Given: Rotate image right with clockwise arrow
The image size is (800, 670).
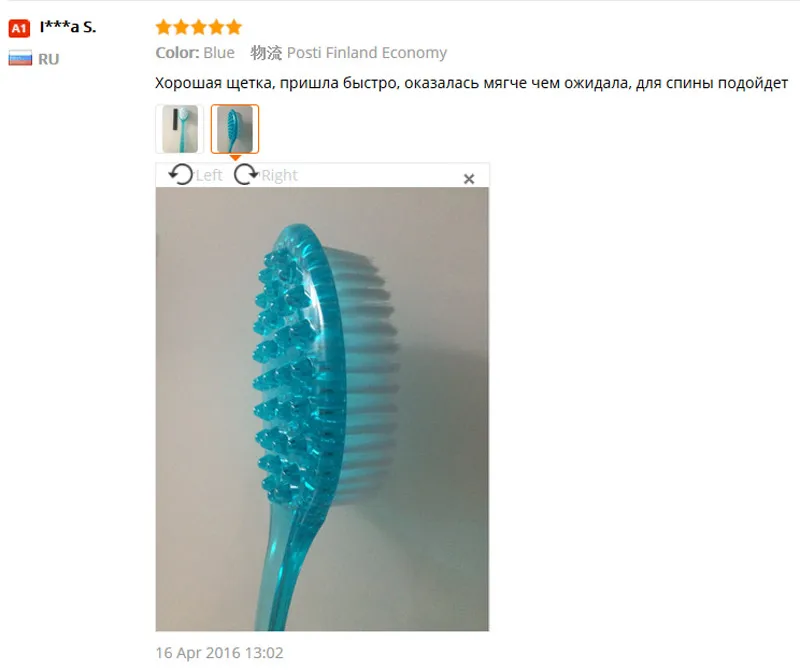Looking at the screenshot, I should (x=246, y=175).
